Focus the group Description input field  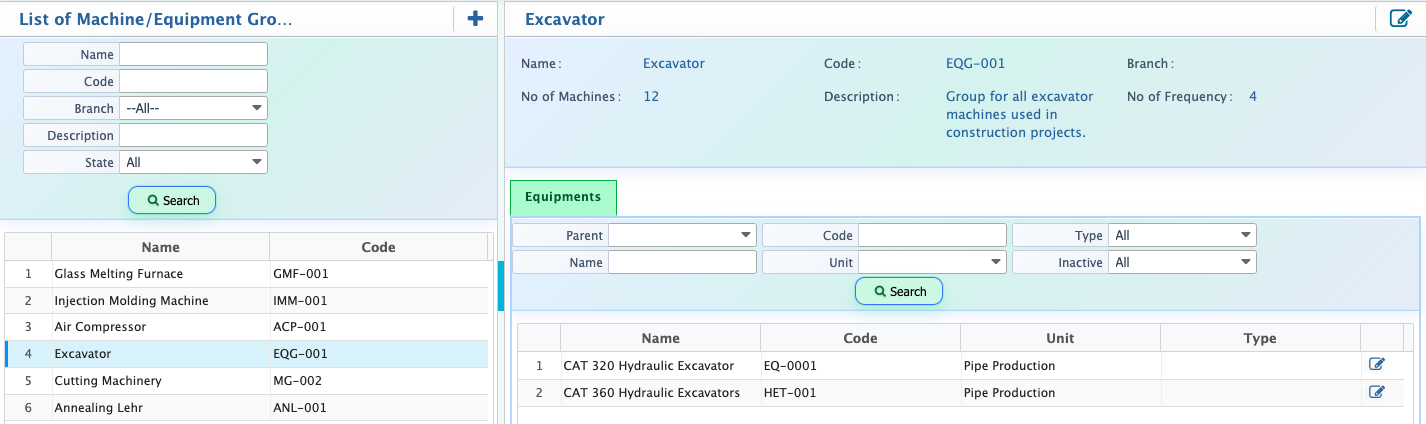point(193,135)
